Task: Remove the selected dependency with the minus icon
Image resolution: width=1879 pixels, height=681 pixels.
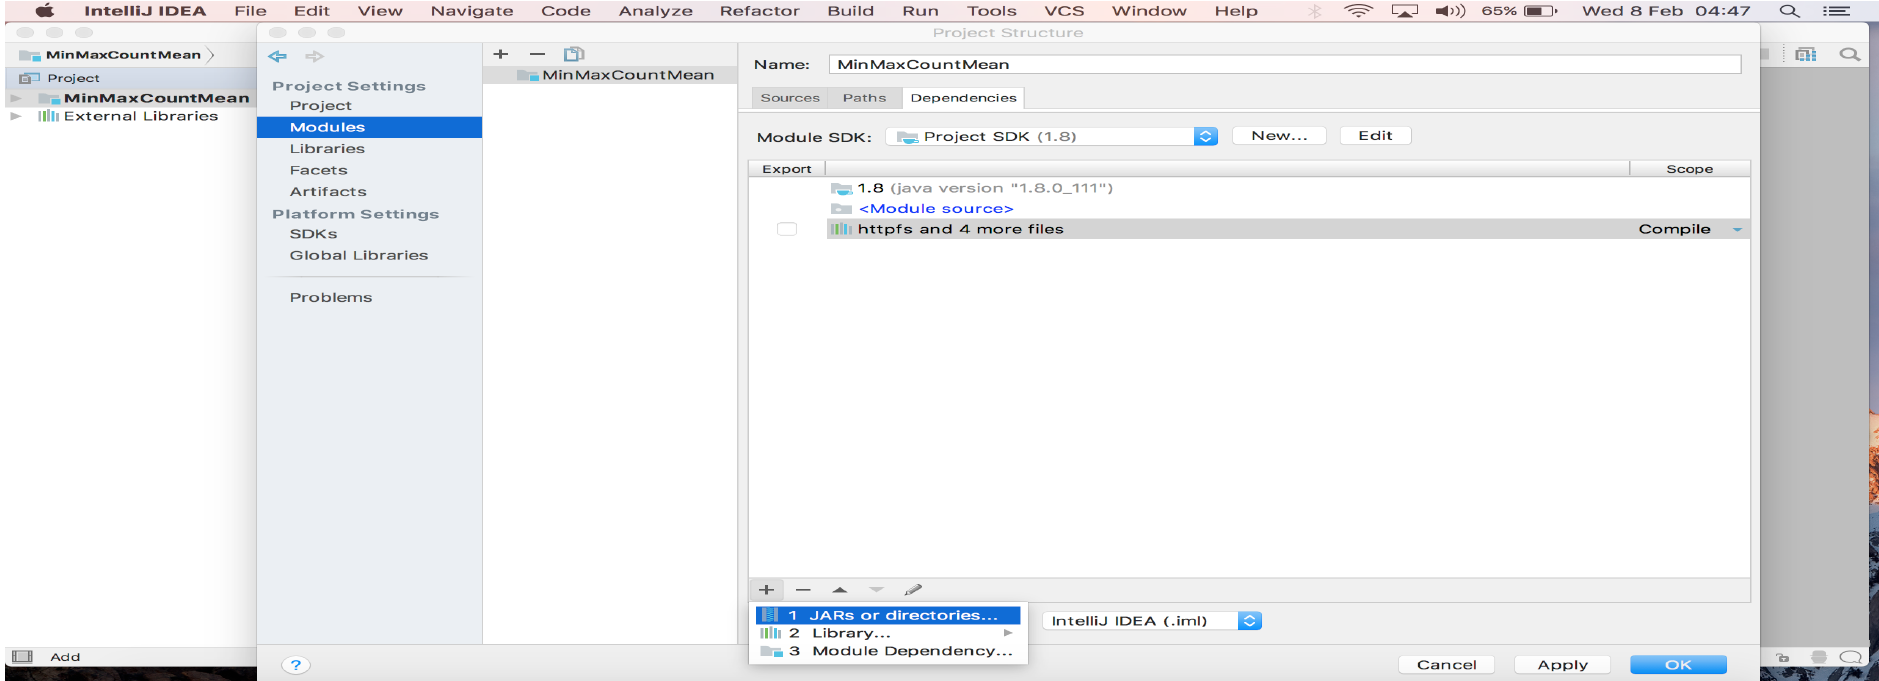Action: click(803, 590)
